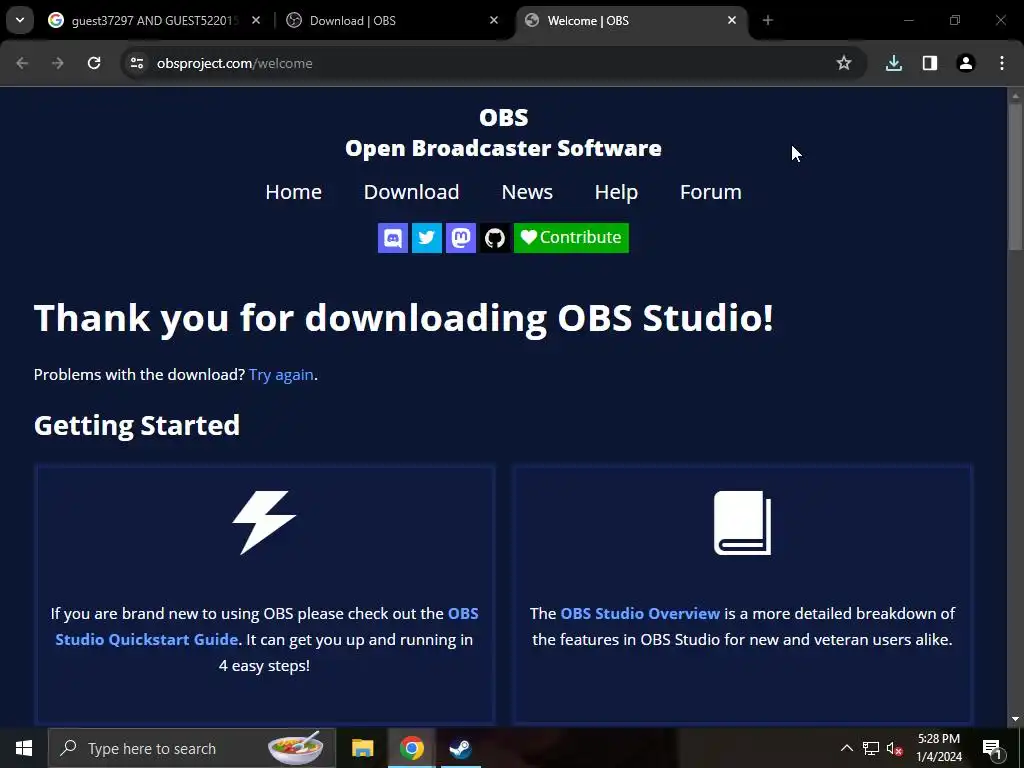Bookmark this page with the star
This screenshot has width=1024, height=768.
(844, 63)
